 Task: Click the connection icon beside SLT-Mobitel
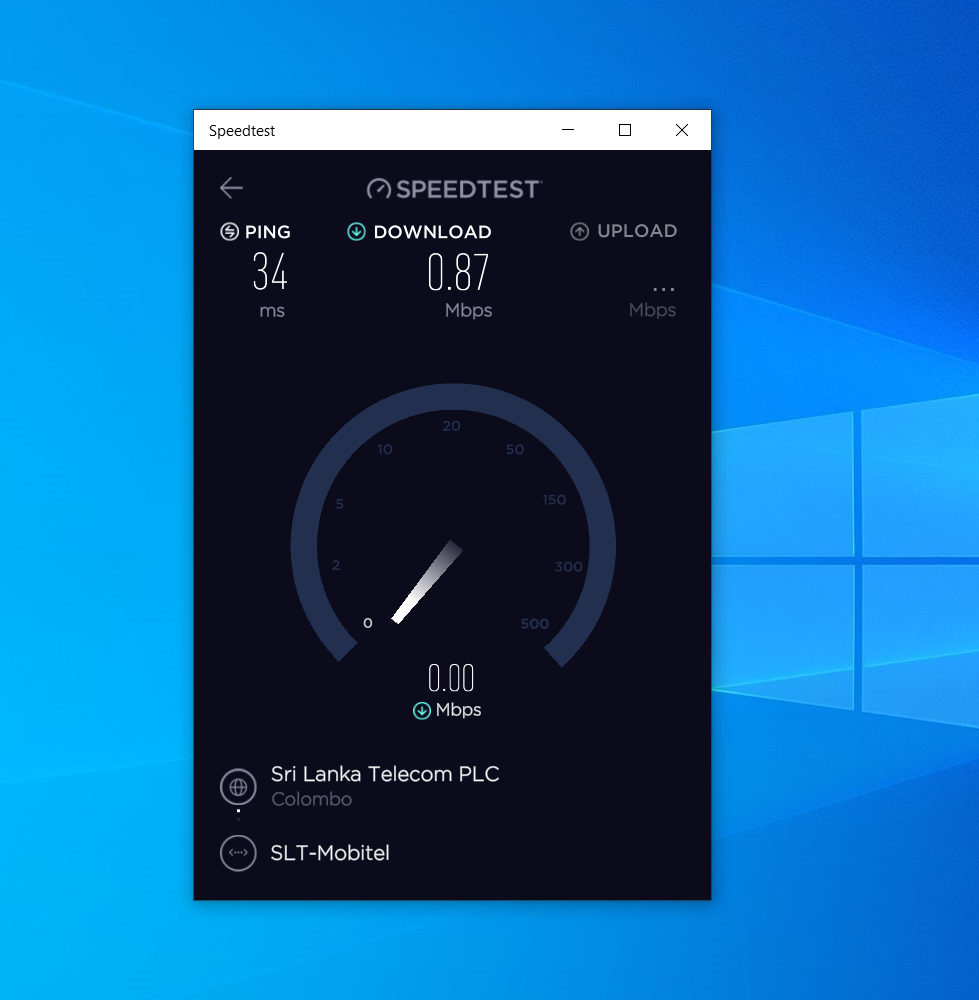[x=239, y=853]
